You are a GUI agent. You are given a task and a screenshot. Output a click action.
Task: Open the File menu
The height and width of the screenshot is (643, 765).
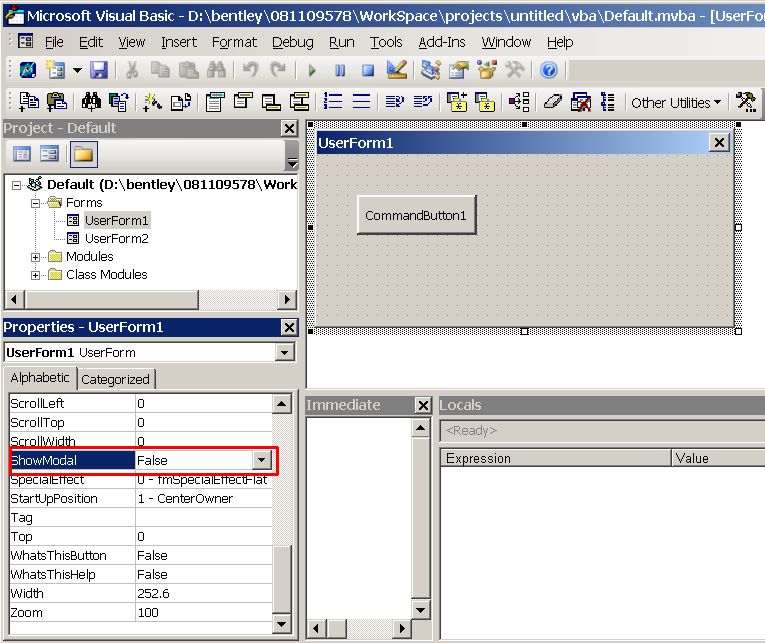tap(54, 42)
